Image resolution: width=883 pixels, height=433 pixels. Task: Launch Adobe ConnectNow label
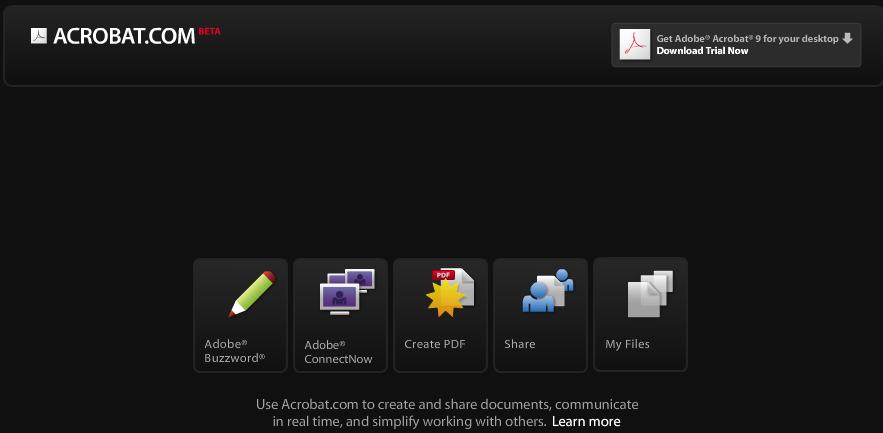(x=338, y=352)
